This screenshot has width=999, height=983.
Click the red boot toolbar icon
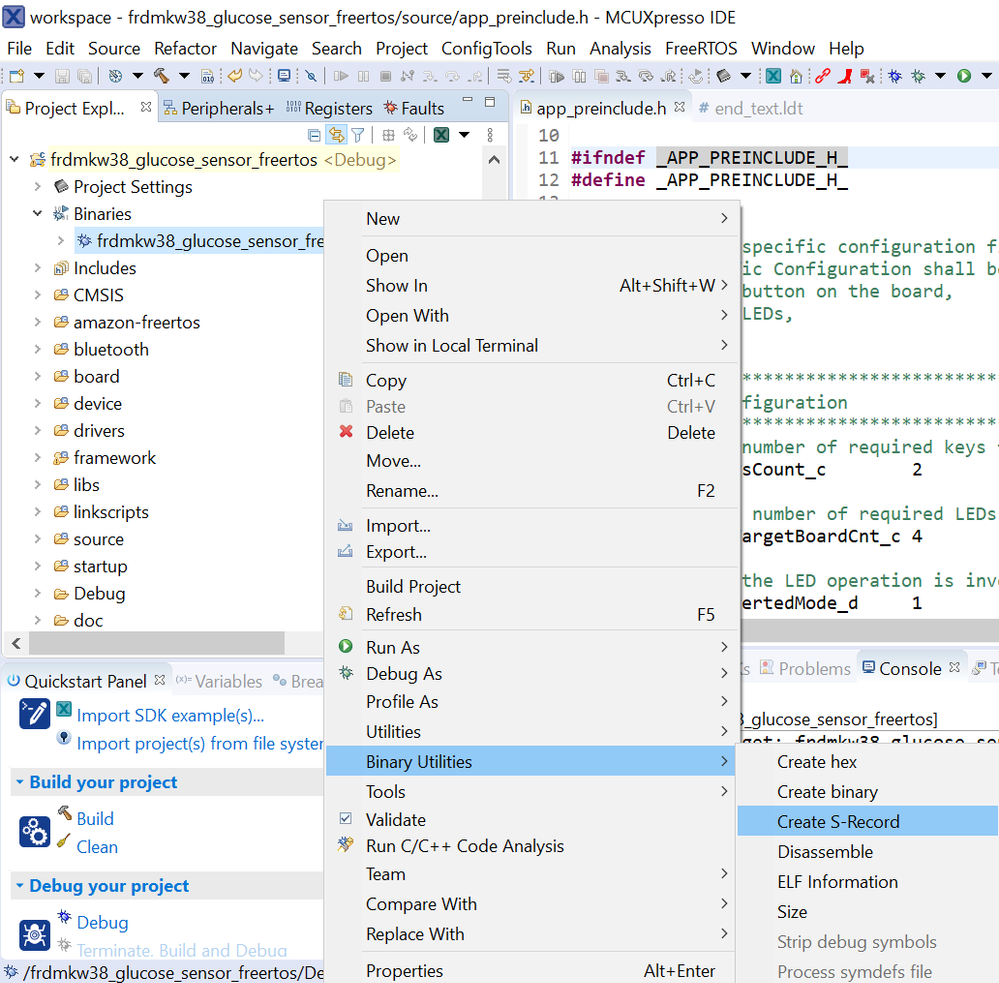[845, 76]
